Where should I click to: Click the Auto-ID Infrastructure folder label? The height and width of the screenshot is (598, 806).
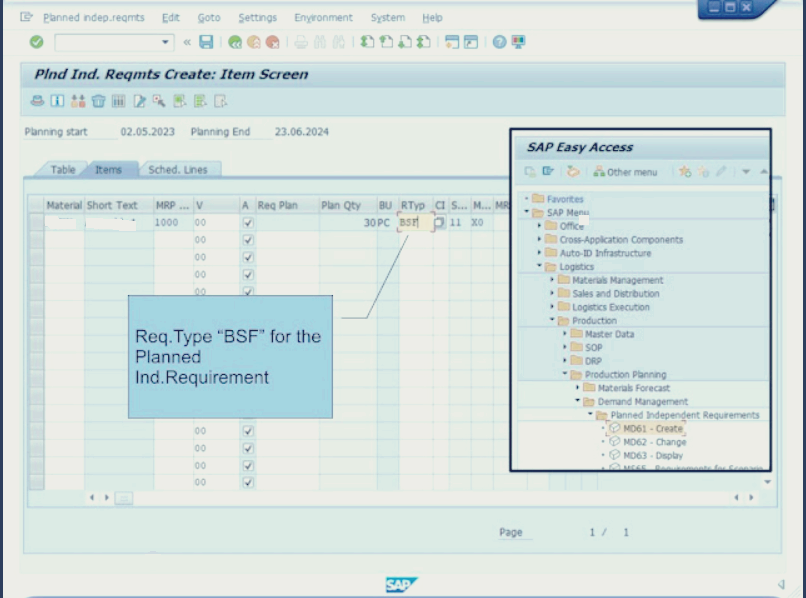[x=605, y=253]
